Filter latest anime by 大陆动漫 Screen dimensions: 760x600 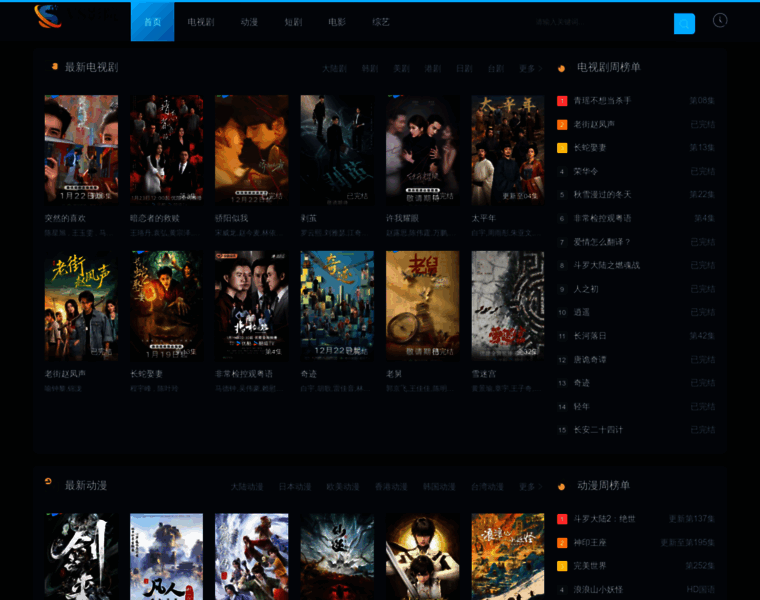(247, 487)
